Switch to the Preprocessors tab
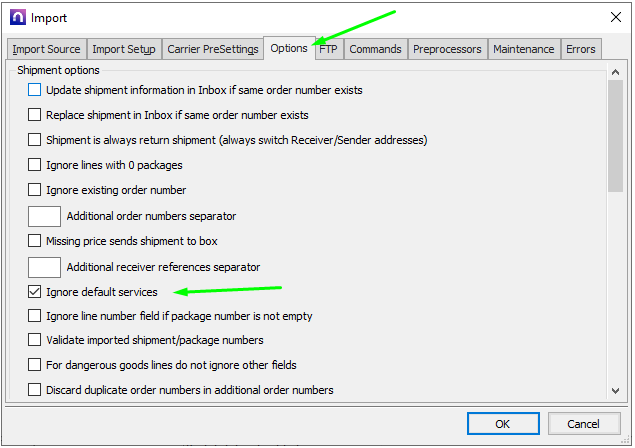Viewport: 635px width, 448px height. click(x=447, y=49)
